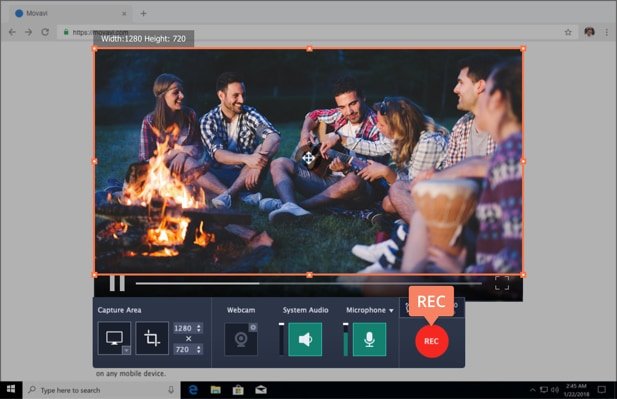Image resolution: width=617 pixels, height=399 pixels.
Task: Click the System Audio label
Action: coord(305,310)
